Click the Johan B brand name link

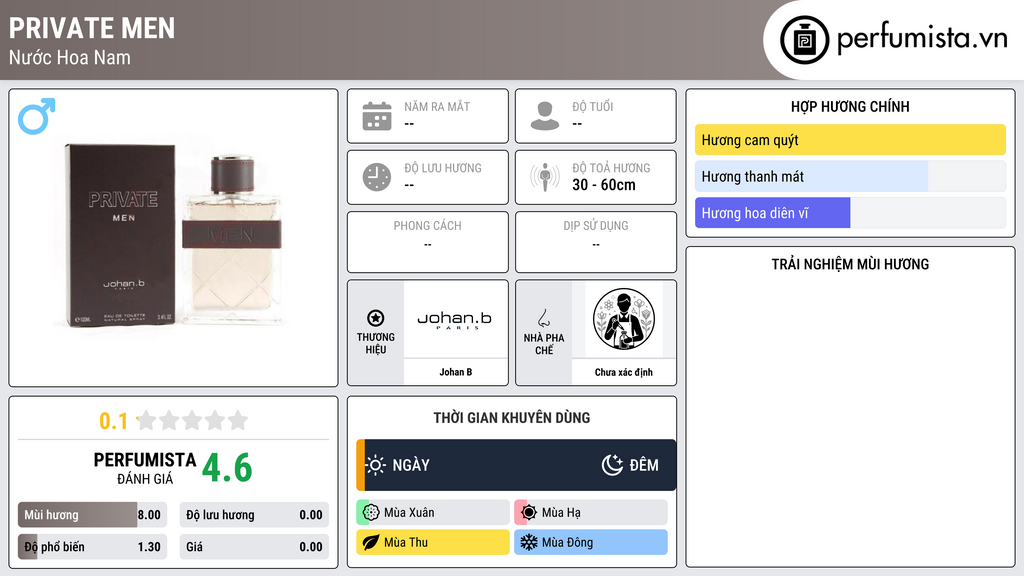click(455, 372)
